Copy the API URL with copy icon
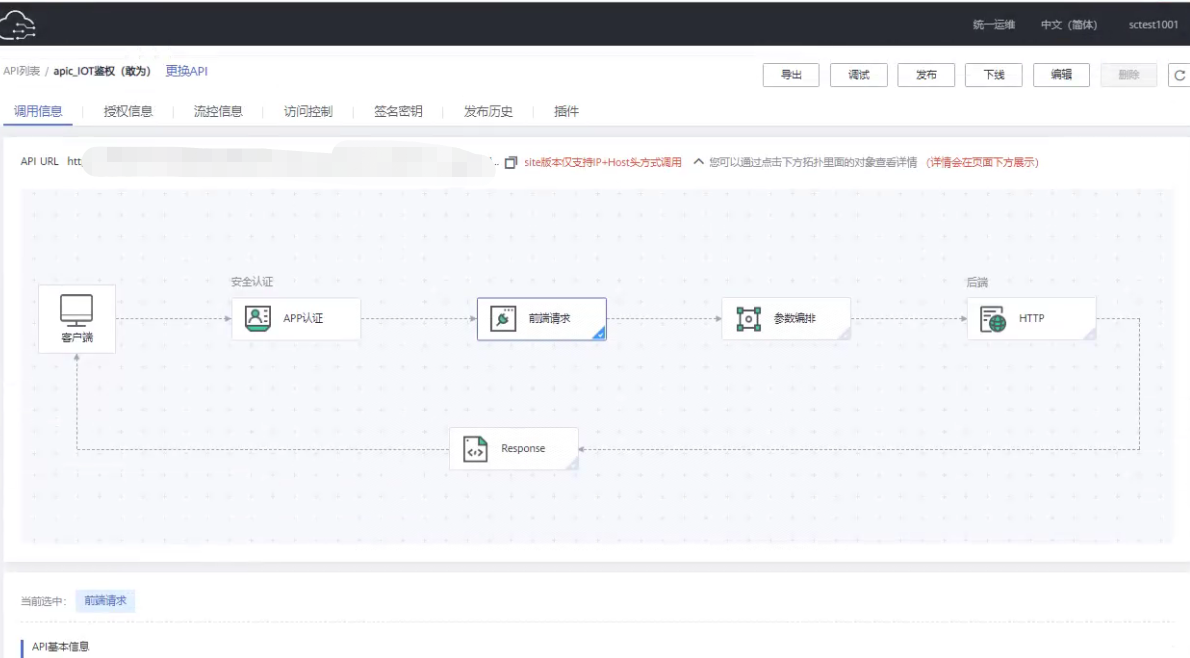The height and width of the screenshot is (658, 1190). point(511,162)
